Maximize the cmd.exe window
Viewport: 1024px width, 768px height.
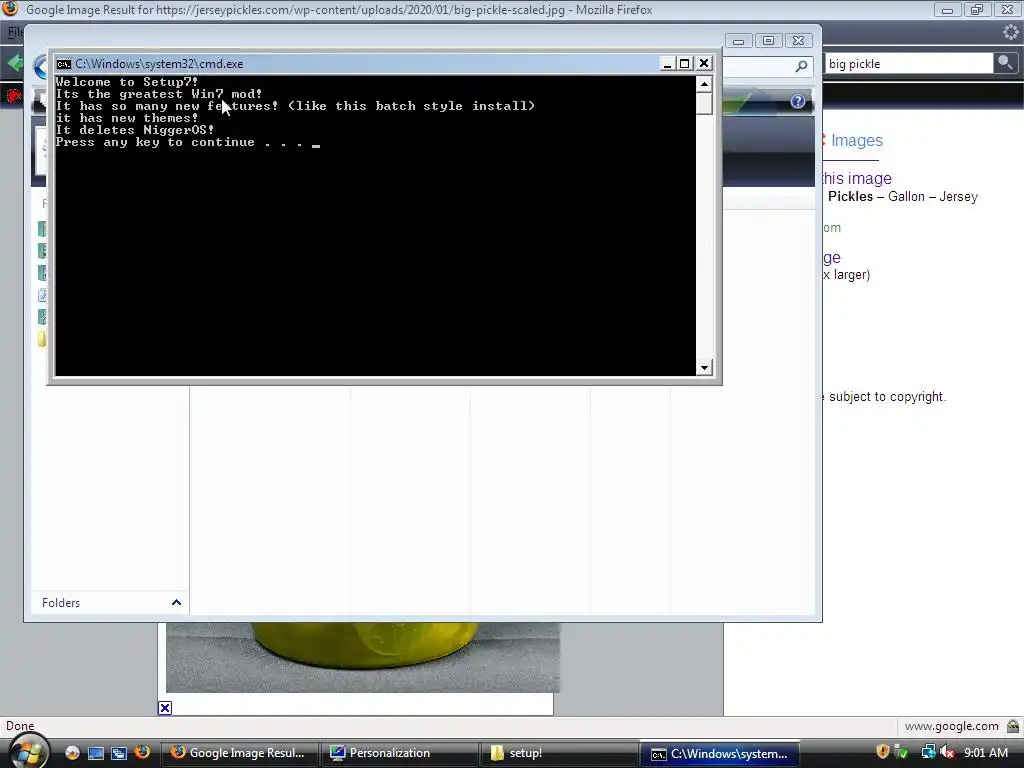(x=684, y=63)
